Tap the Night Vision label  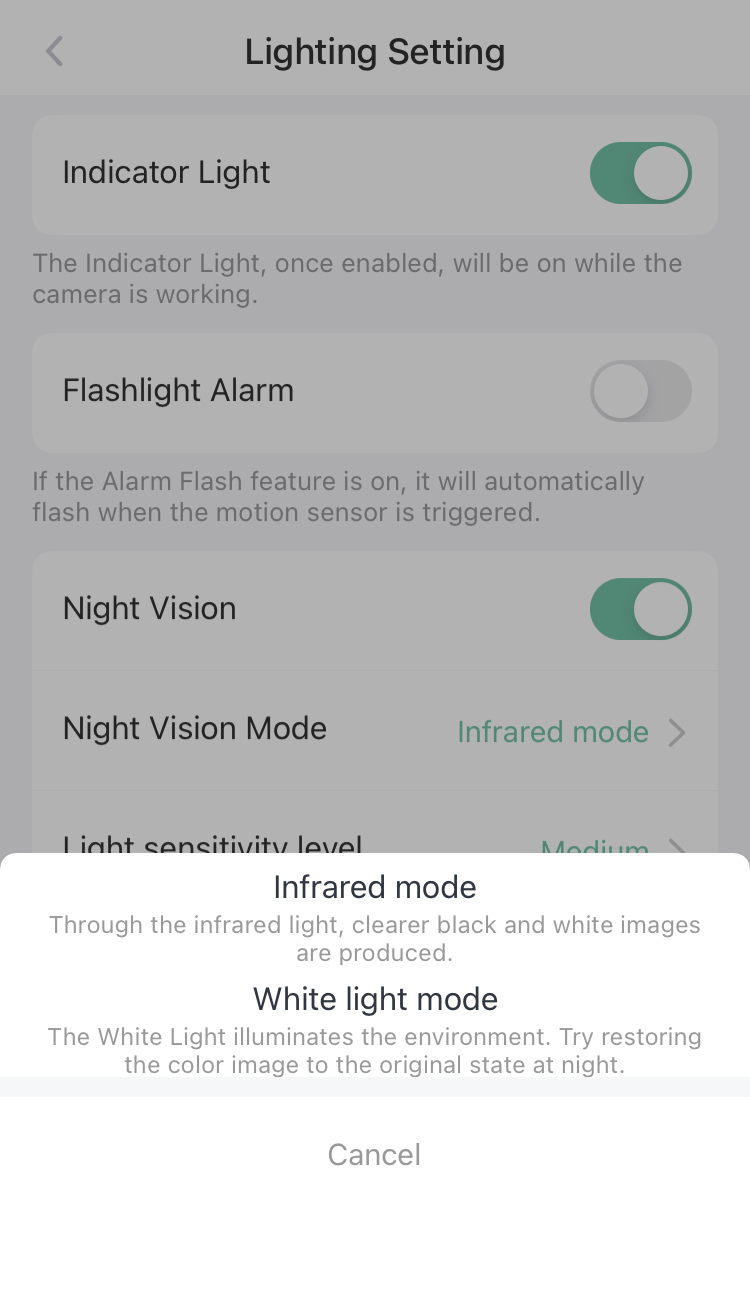point(150,608)
